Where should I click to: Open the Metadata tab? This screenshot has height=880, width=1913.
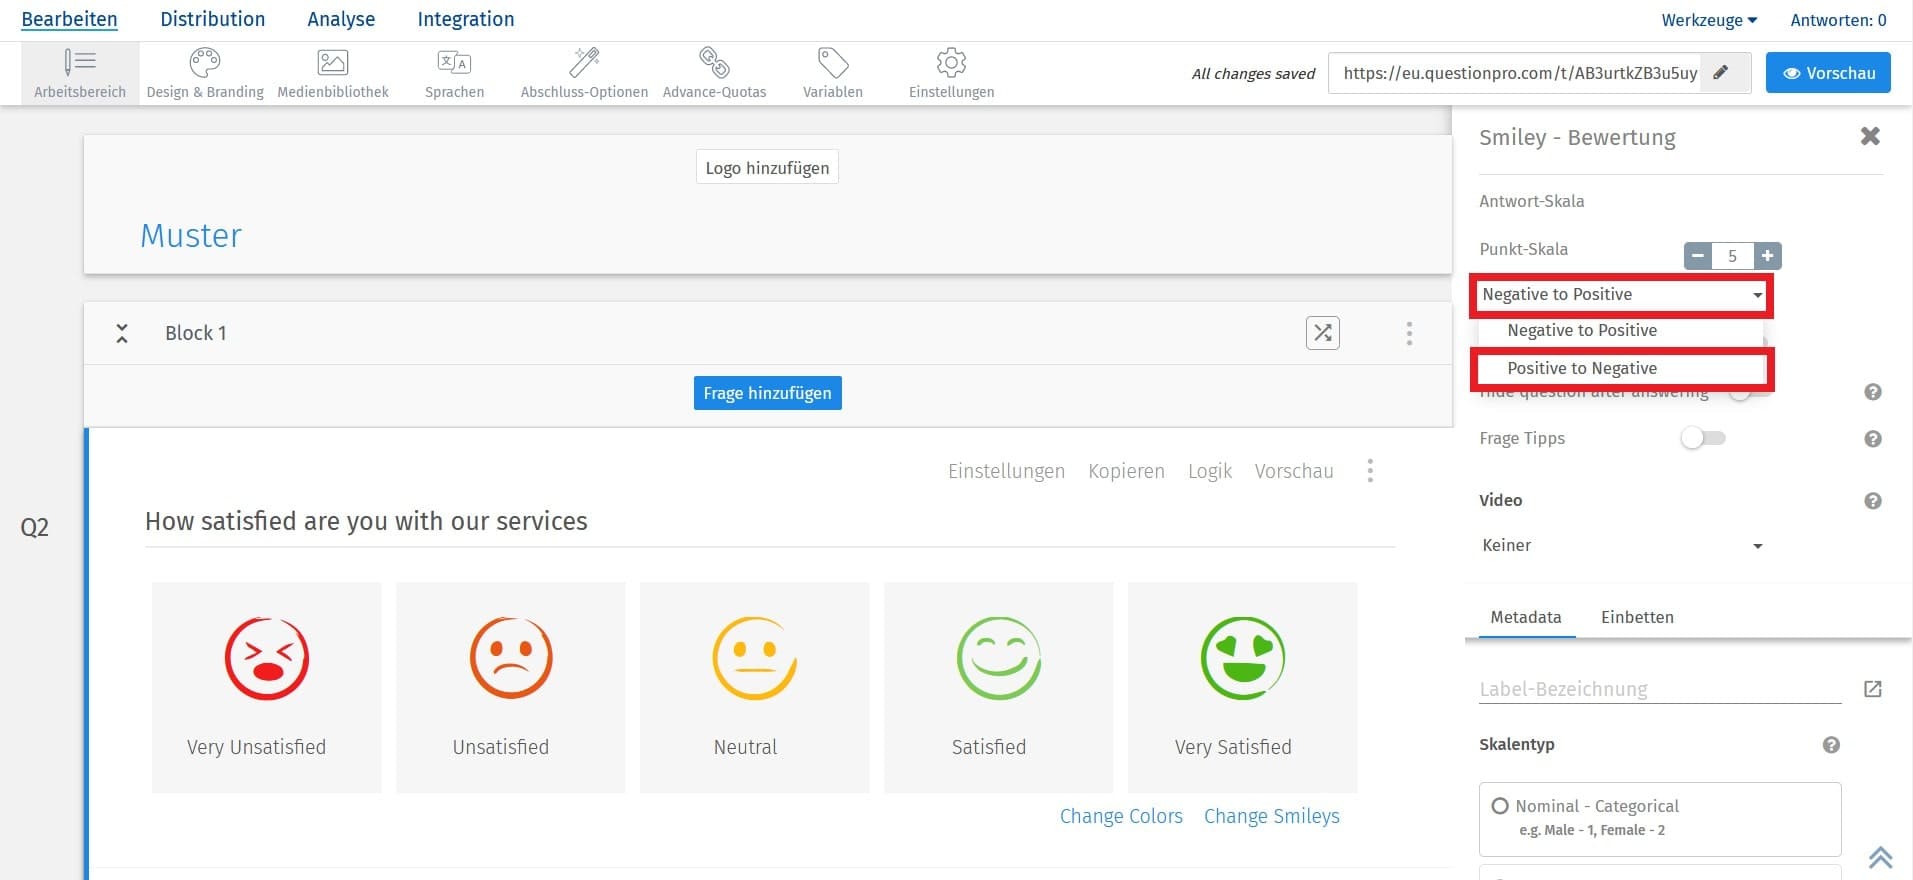pyautogui.click(x=1525, y=617)
